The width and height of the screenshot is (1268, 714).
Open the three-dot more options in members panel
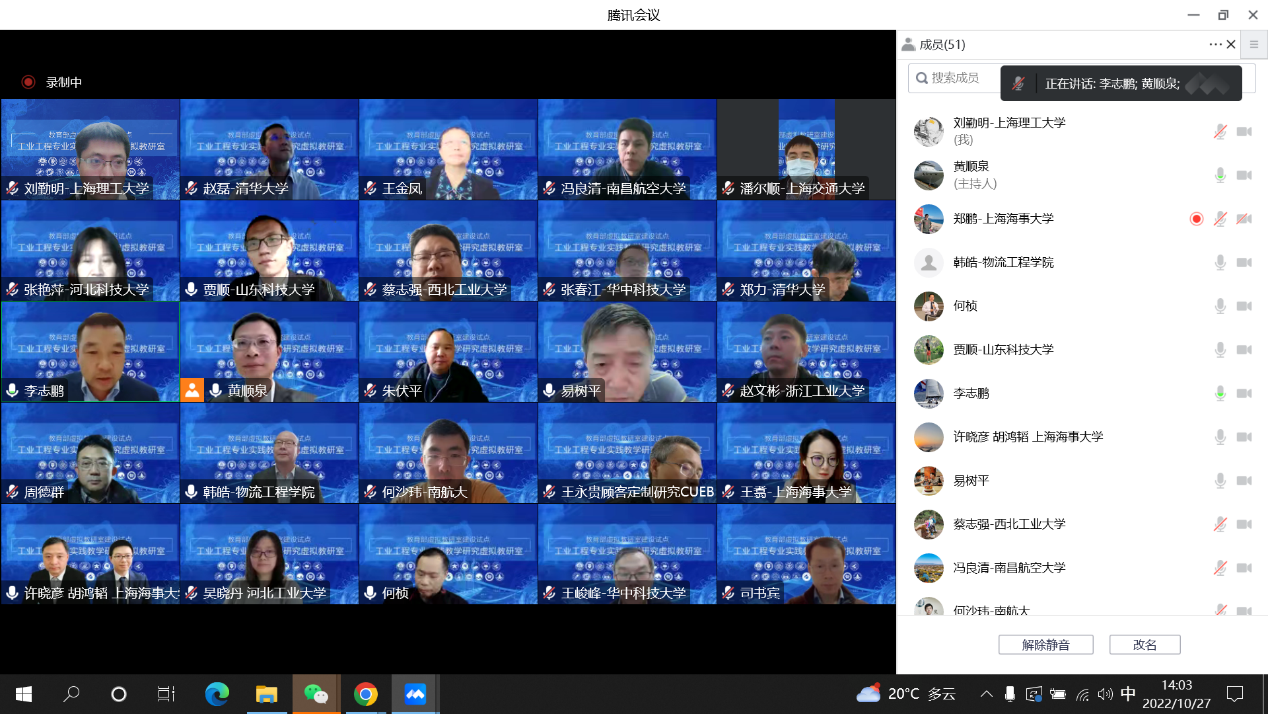coord(1215,44)
